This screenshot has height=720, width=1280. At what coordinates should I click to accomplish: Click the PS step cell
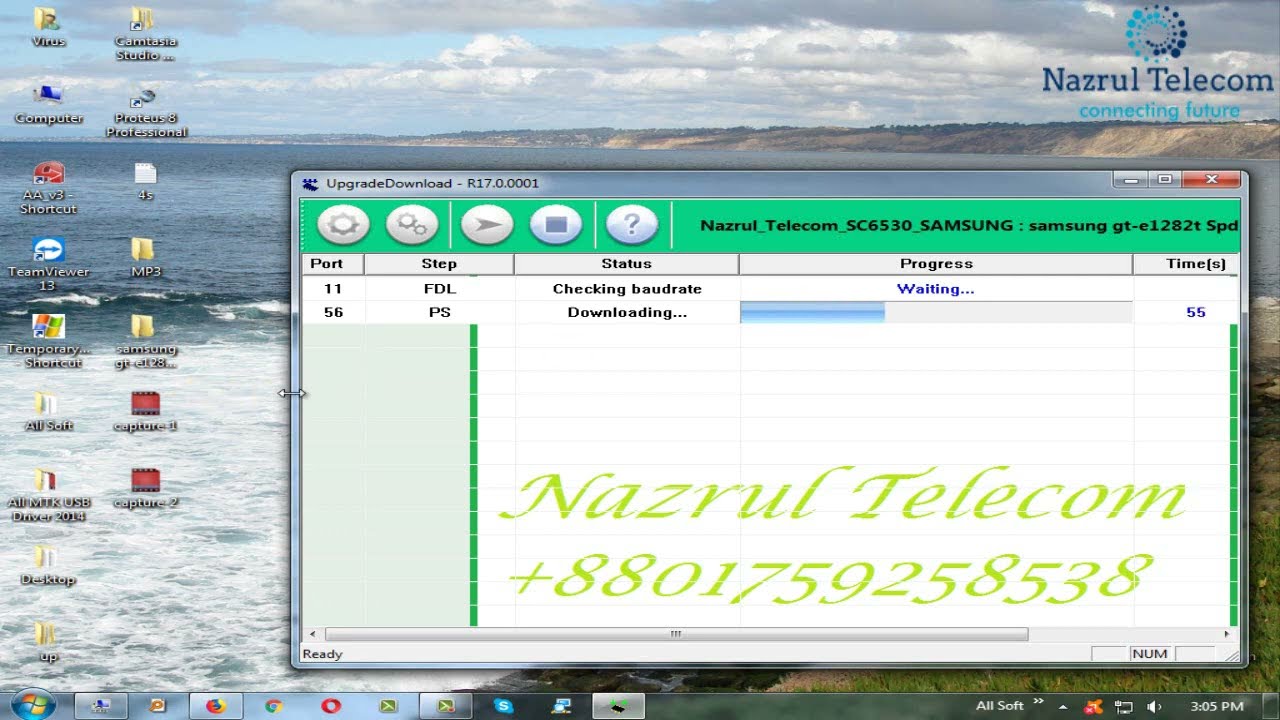coord(439,312)
